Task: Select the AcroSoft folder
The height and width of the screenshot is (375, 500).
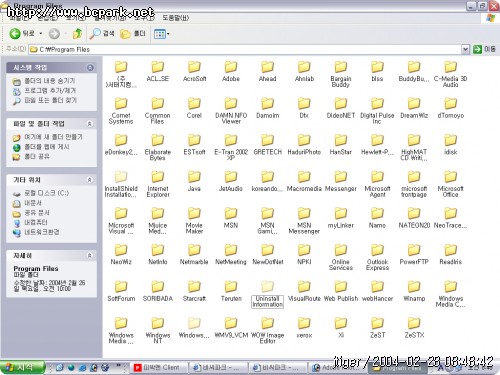Action: coord(194,71)
